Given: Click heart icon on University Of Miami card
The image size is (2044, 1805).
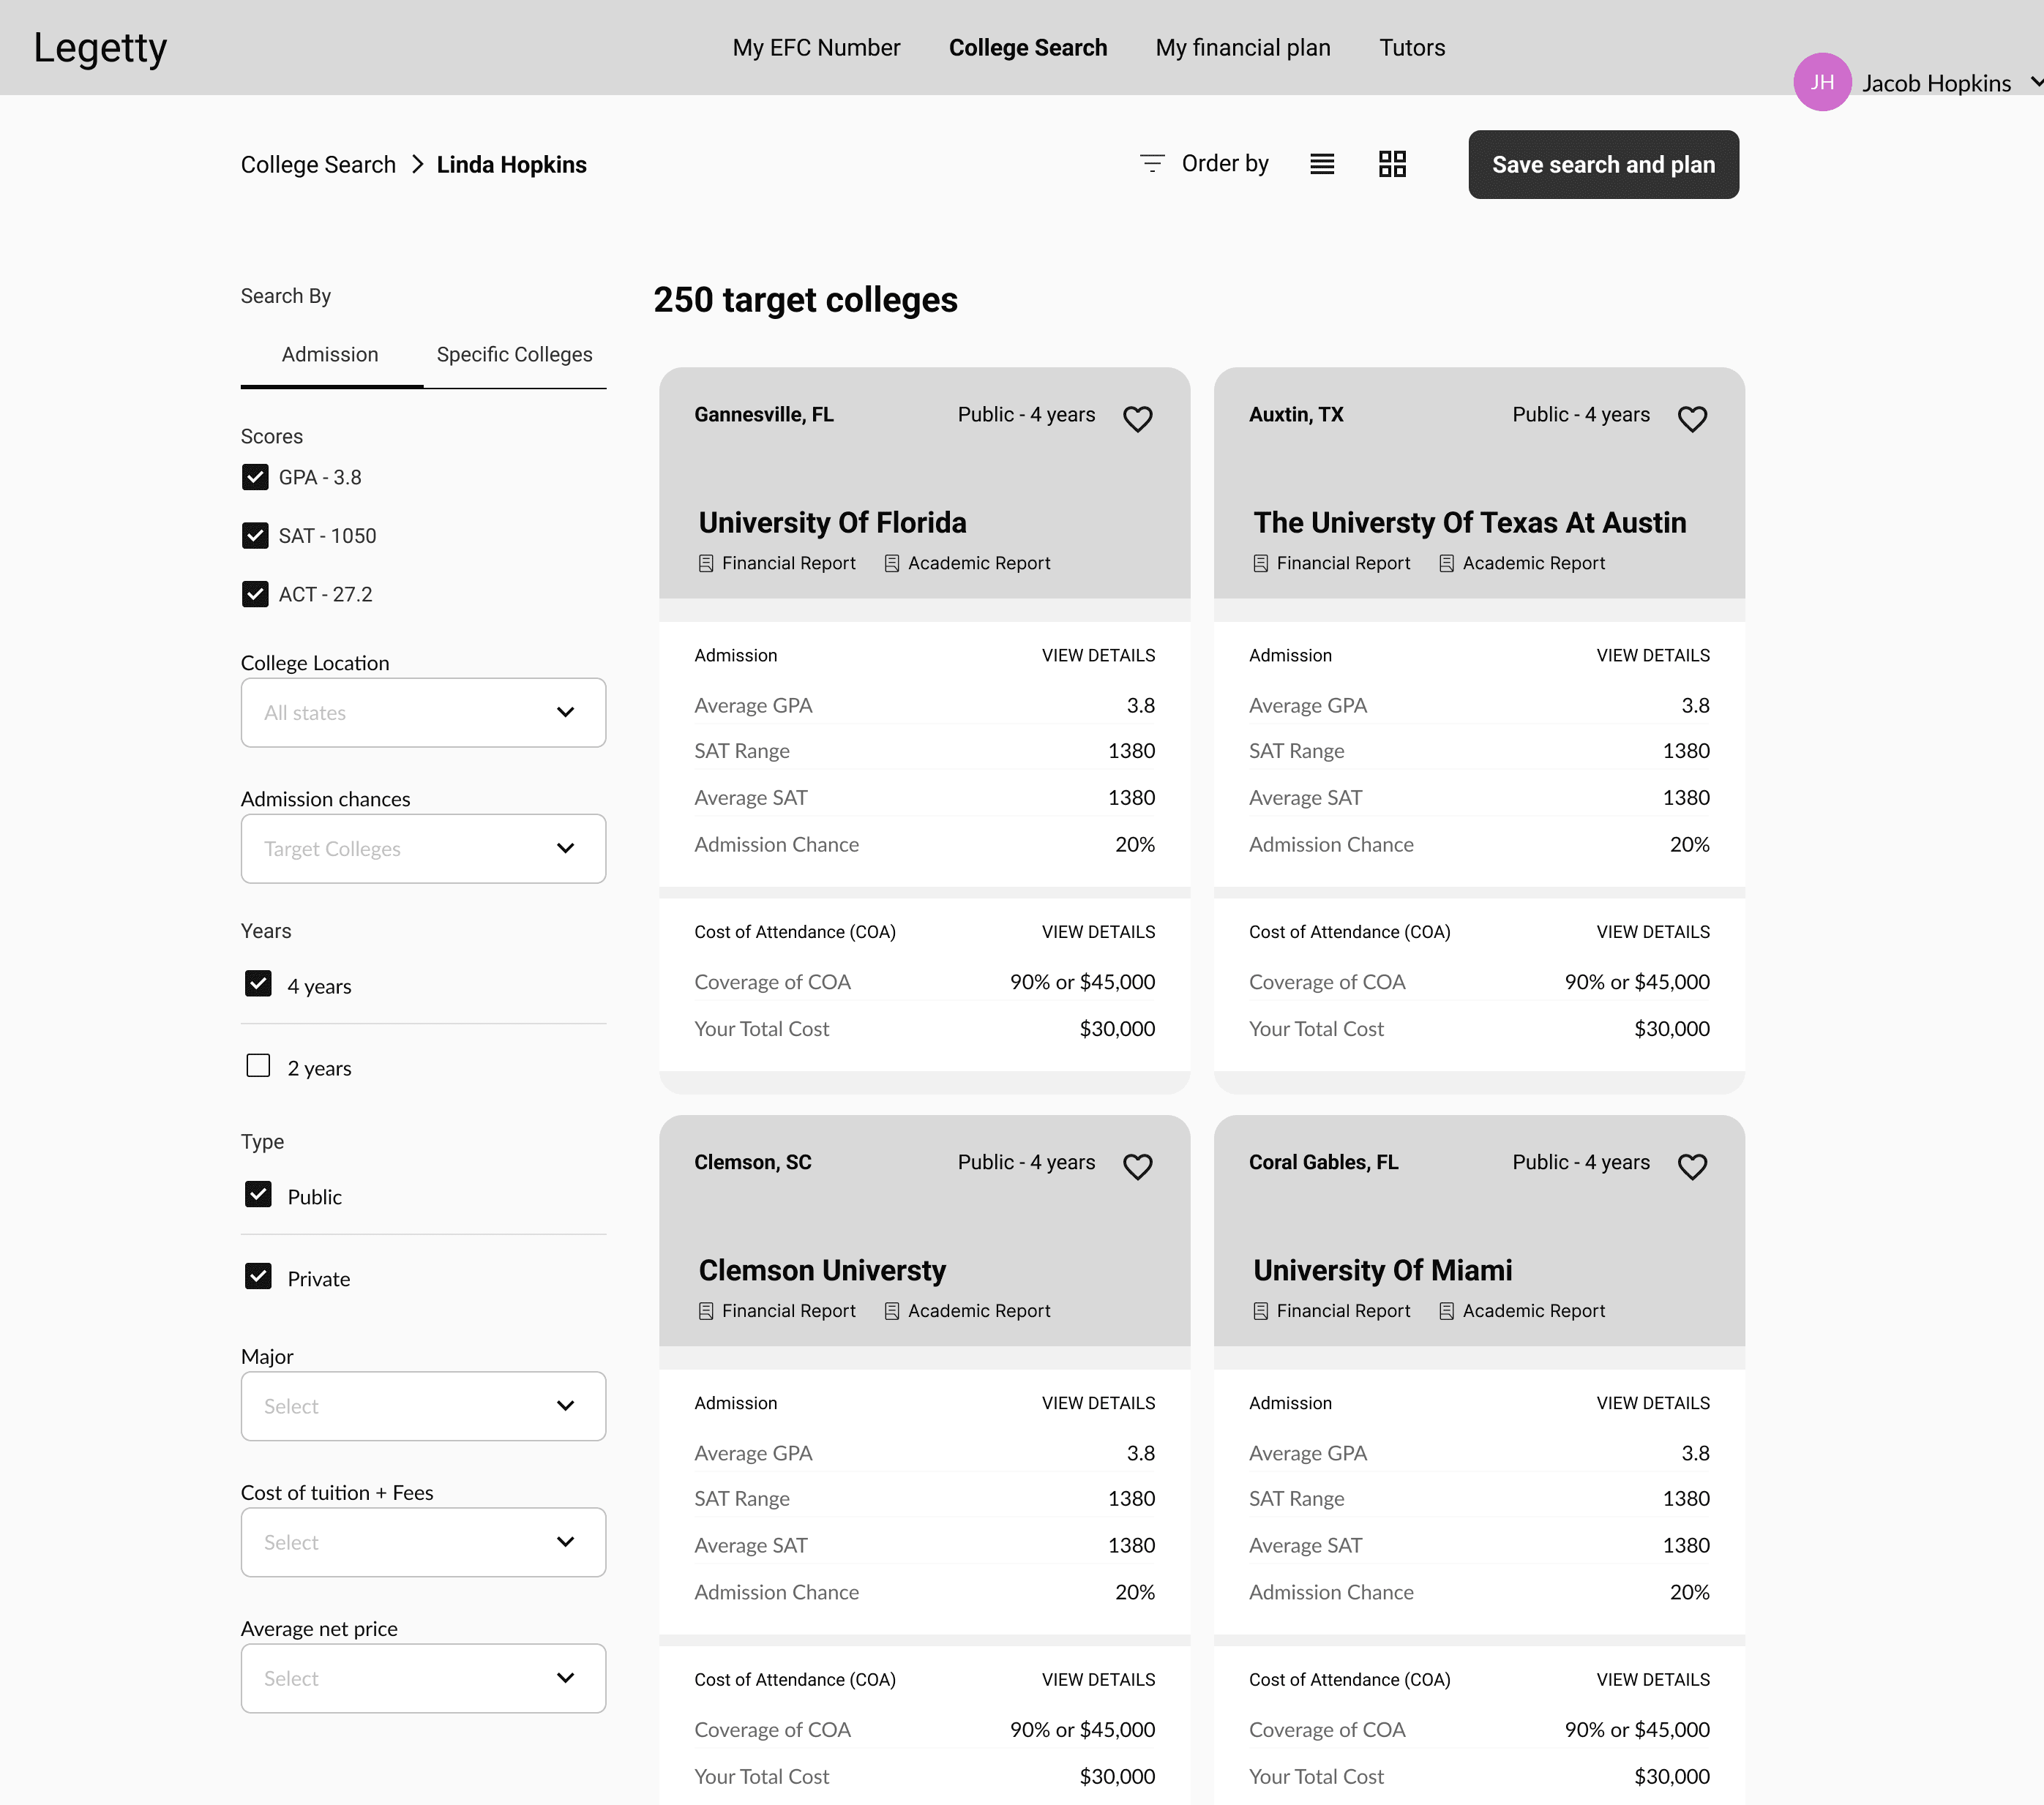Looking at the screenshot, I should click(1691, 1166).
